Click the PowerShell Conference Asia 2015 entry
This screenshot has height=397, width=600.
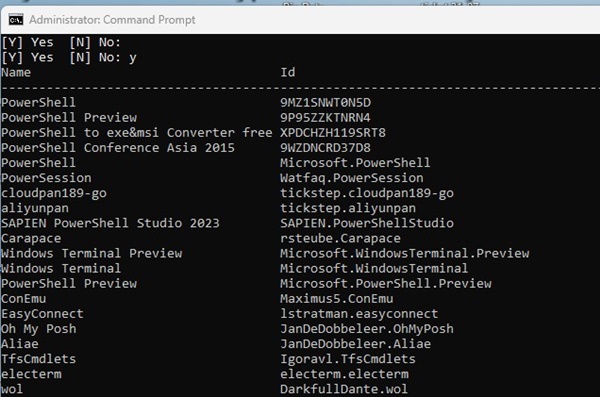click(118, 148)
